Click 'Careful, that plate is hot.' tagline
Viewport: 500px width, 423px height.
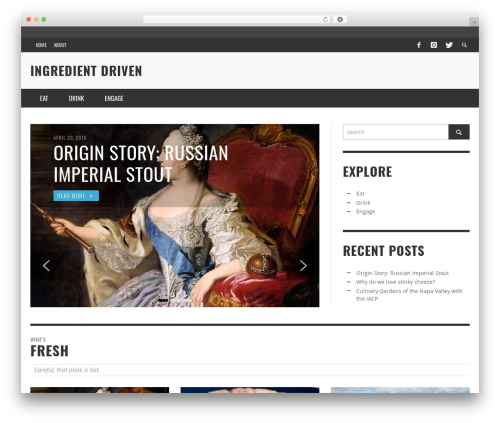pos(67,370)
